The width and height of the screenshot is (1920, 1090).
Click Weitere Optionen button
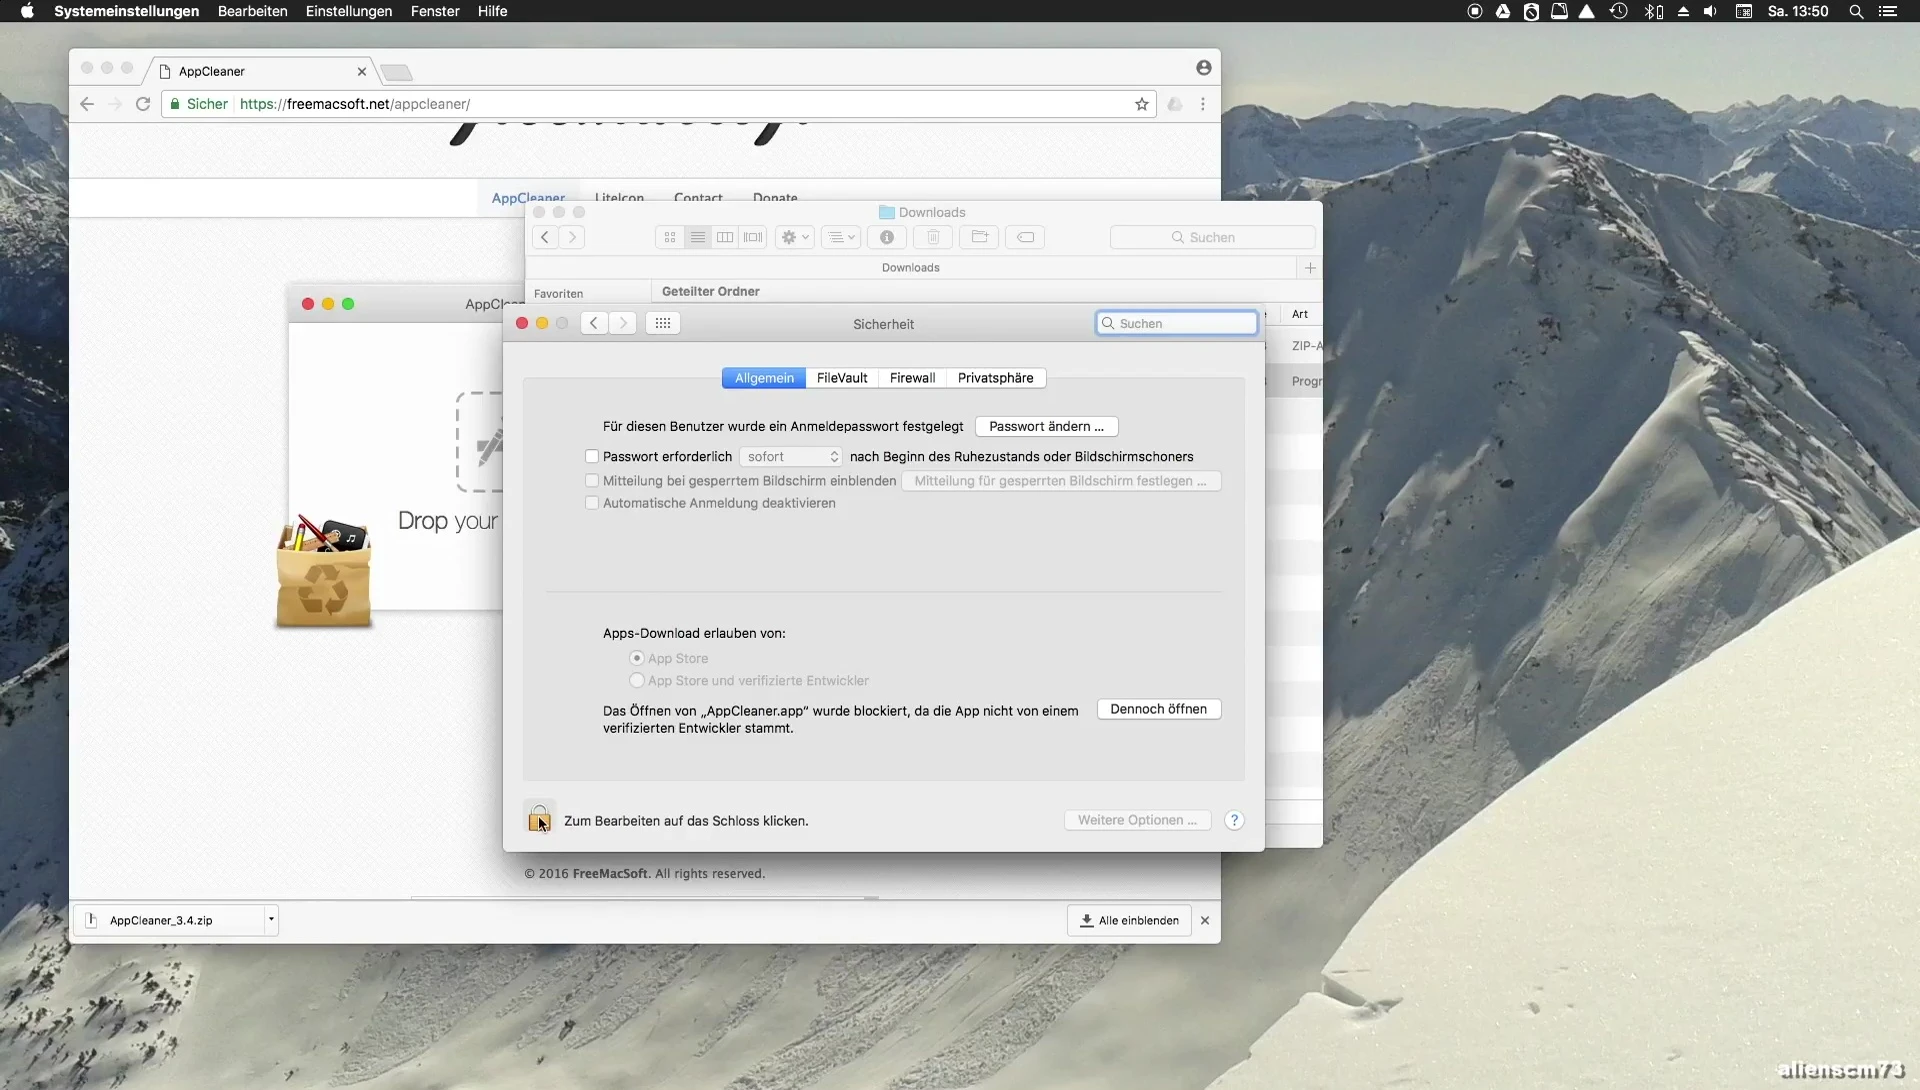pos(1137,820)
